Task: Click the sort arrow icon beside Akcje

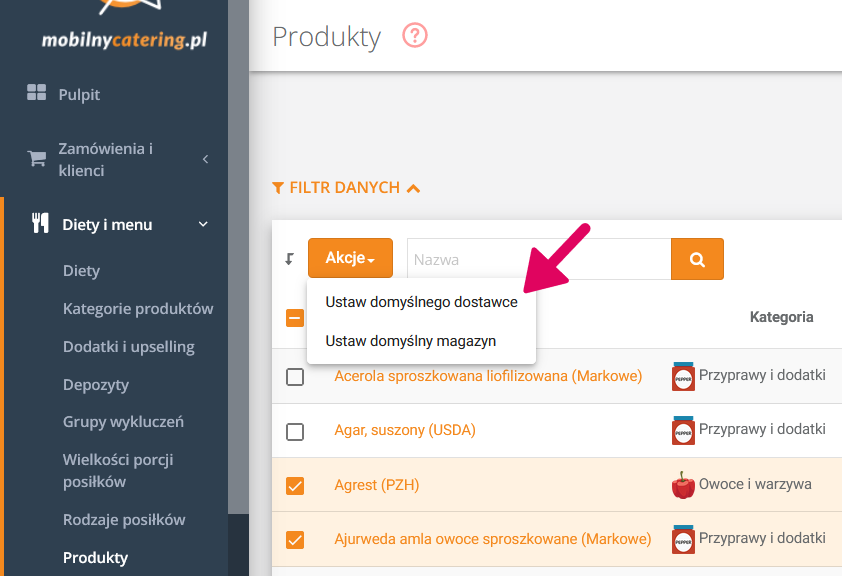Action: point(290,259)
